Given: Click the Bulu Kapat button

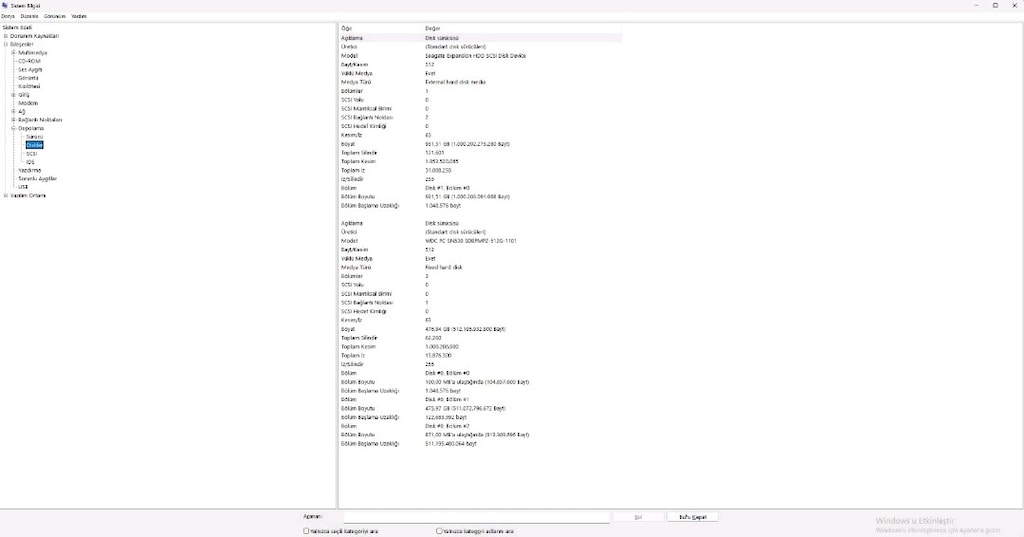Looking at the screenshot, I should [x=692, y=517].
